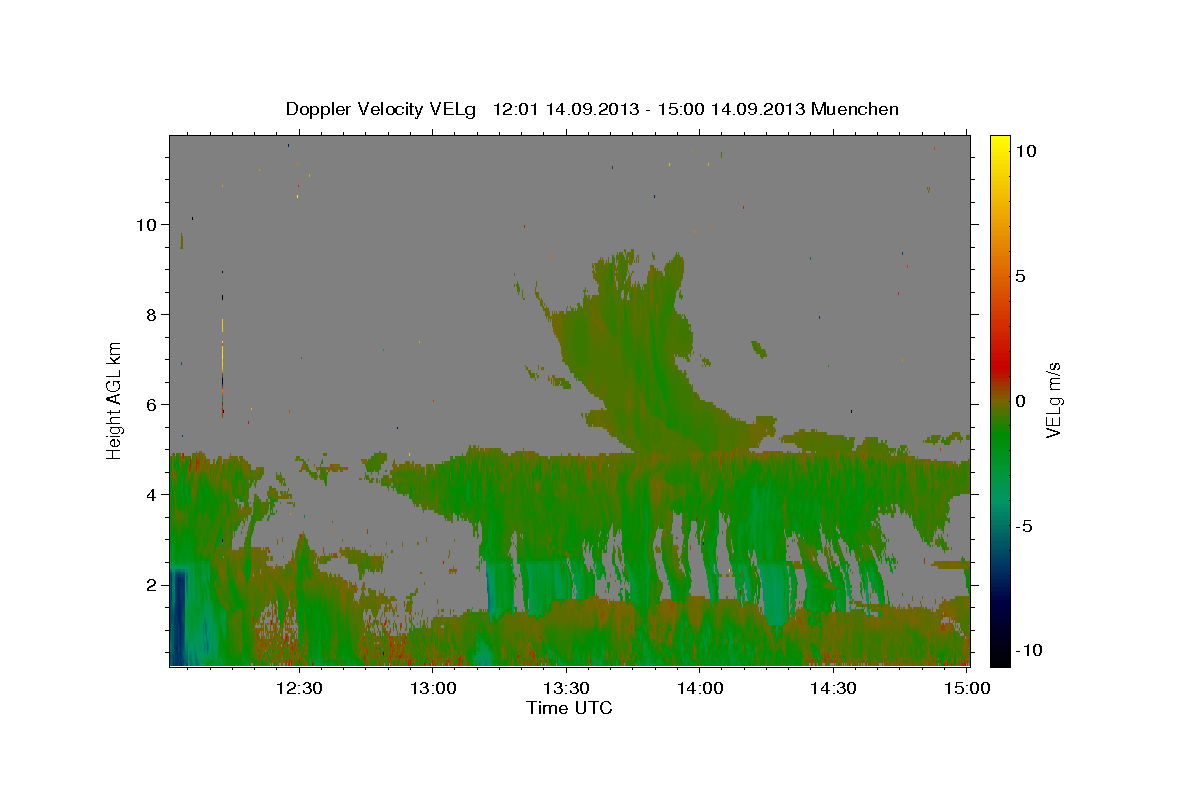The height and width of the screenshot is (800, 1200).
Task: Click the height axis label 2
Action: click(x=152, y=585)
